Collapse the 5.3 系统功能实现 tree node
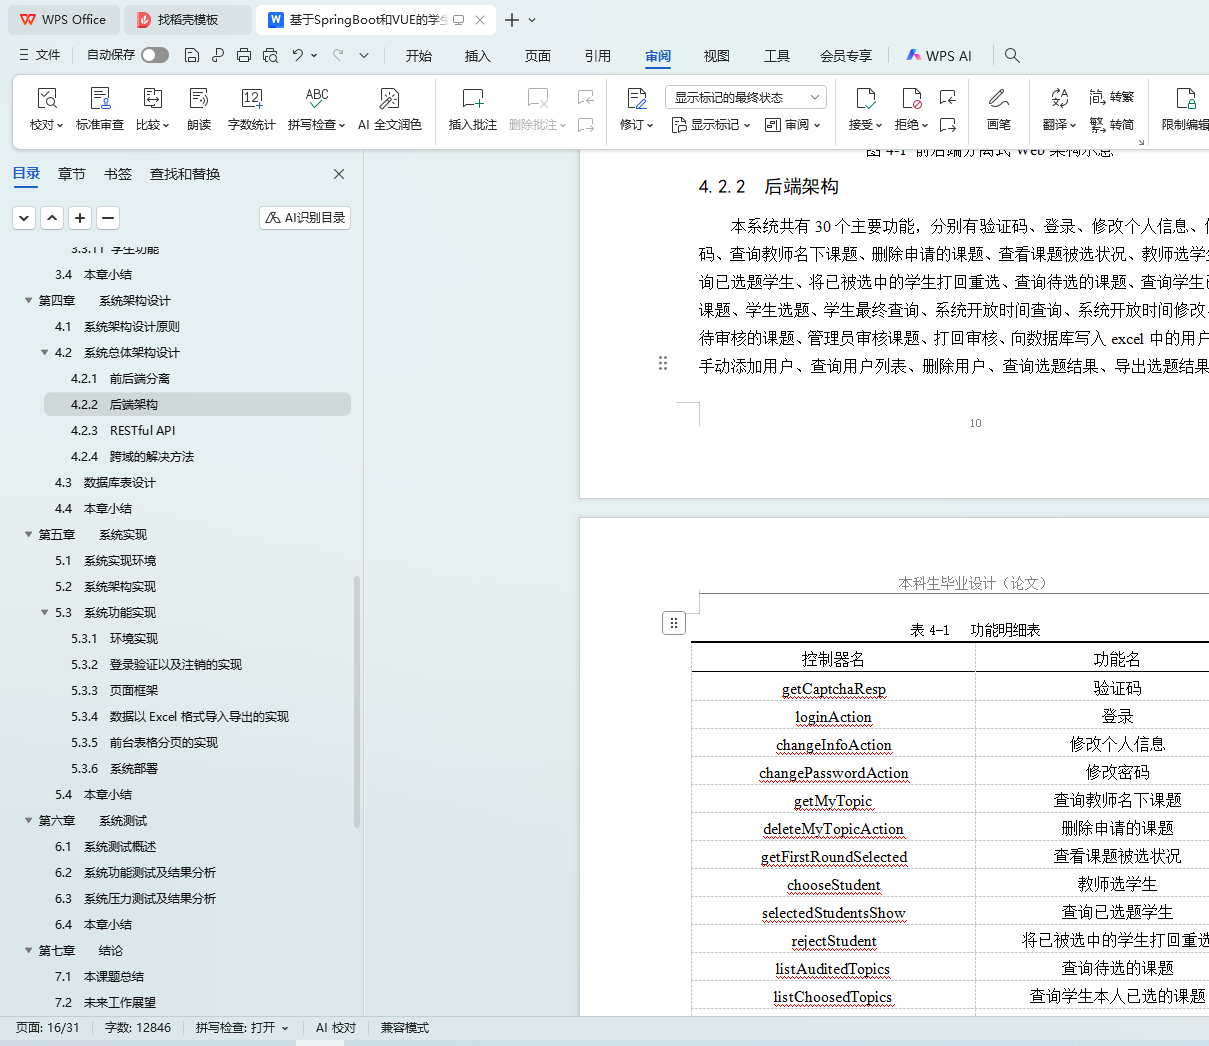This screenshot has width=1209, height=1046. [44, 612]
